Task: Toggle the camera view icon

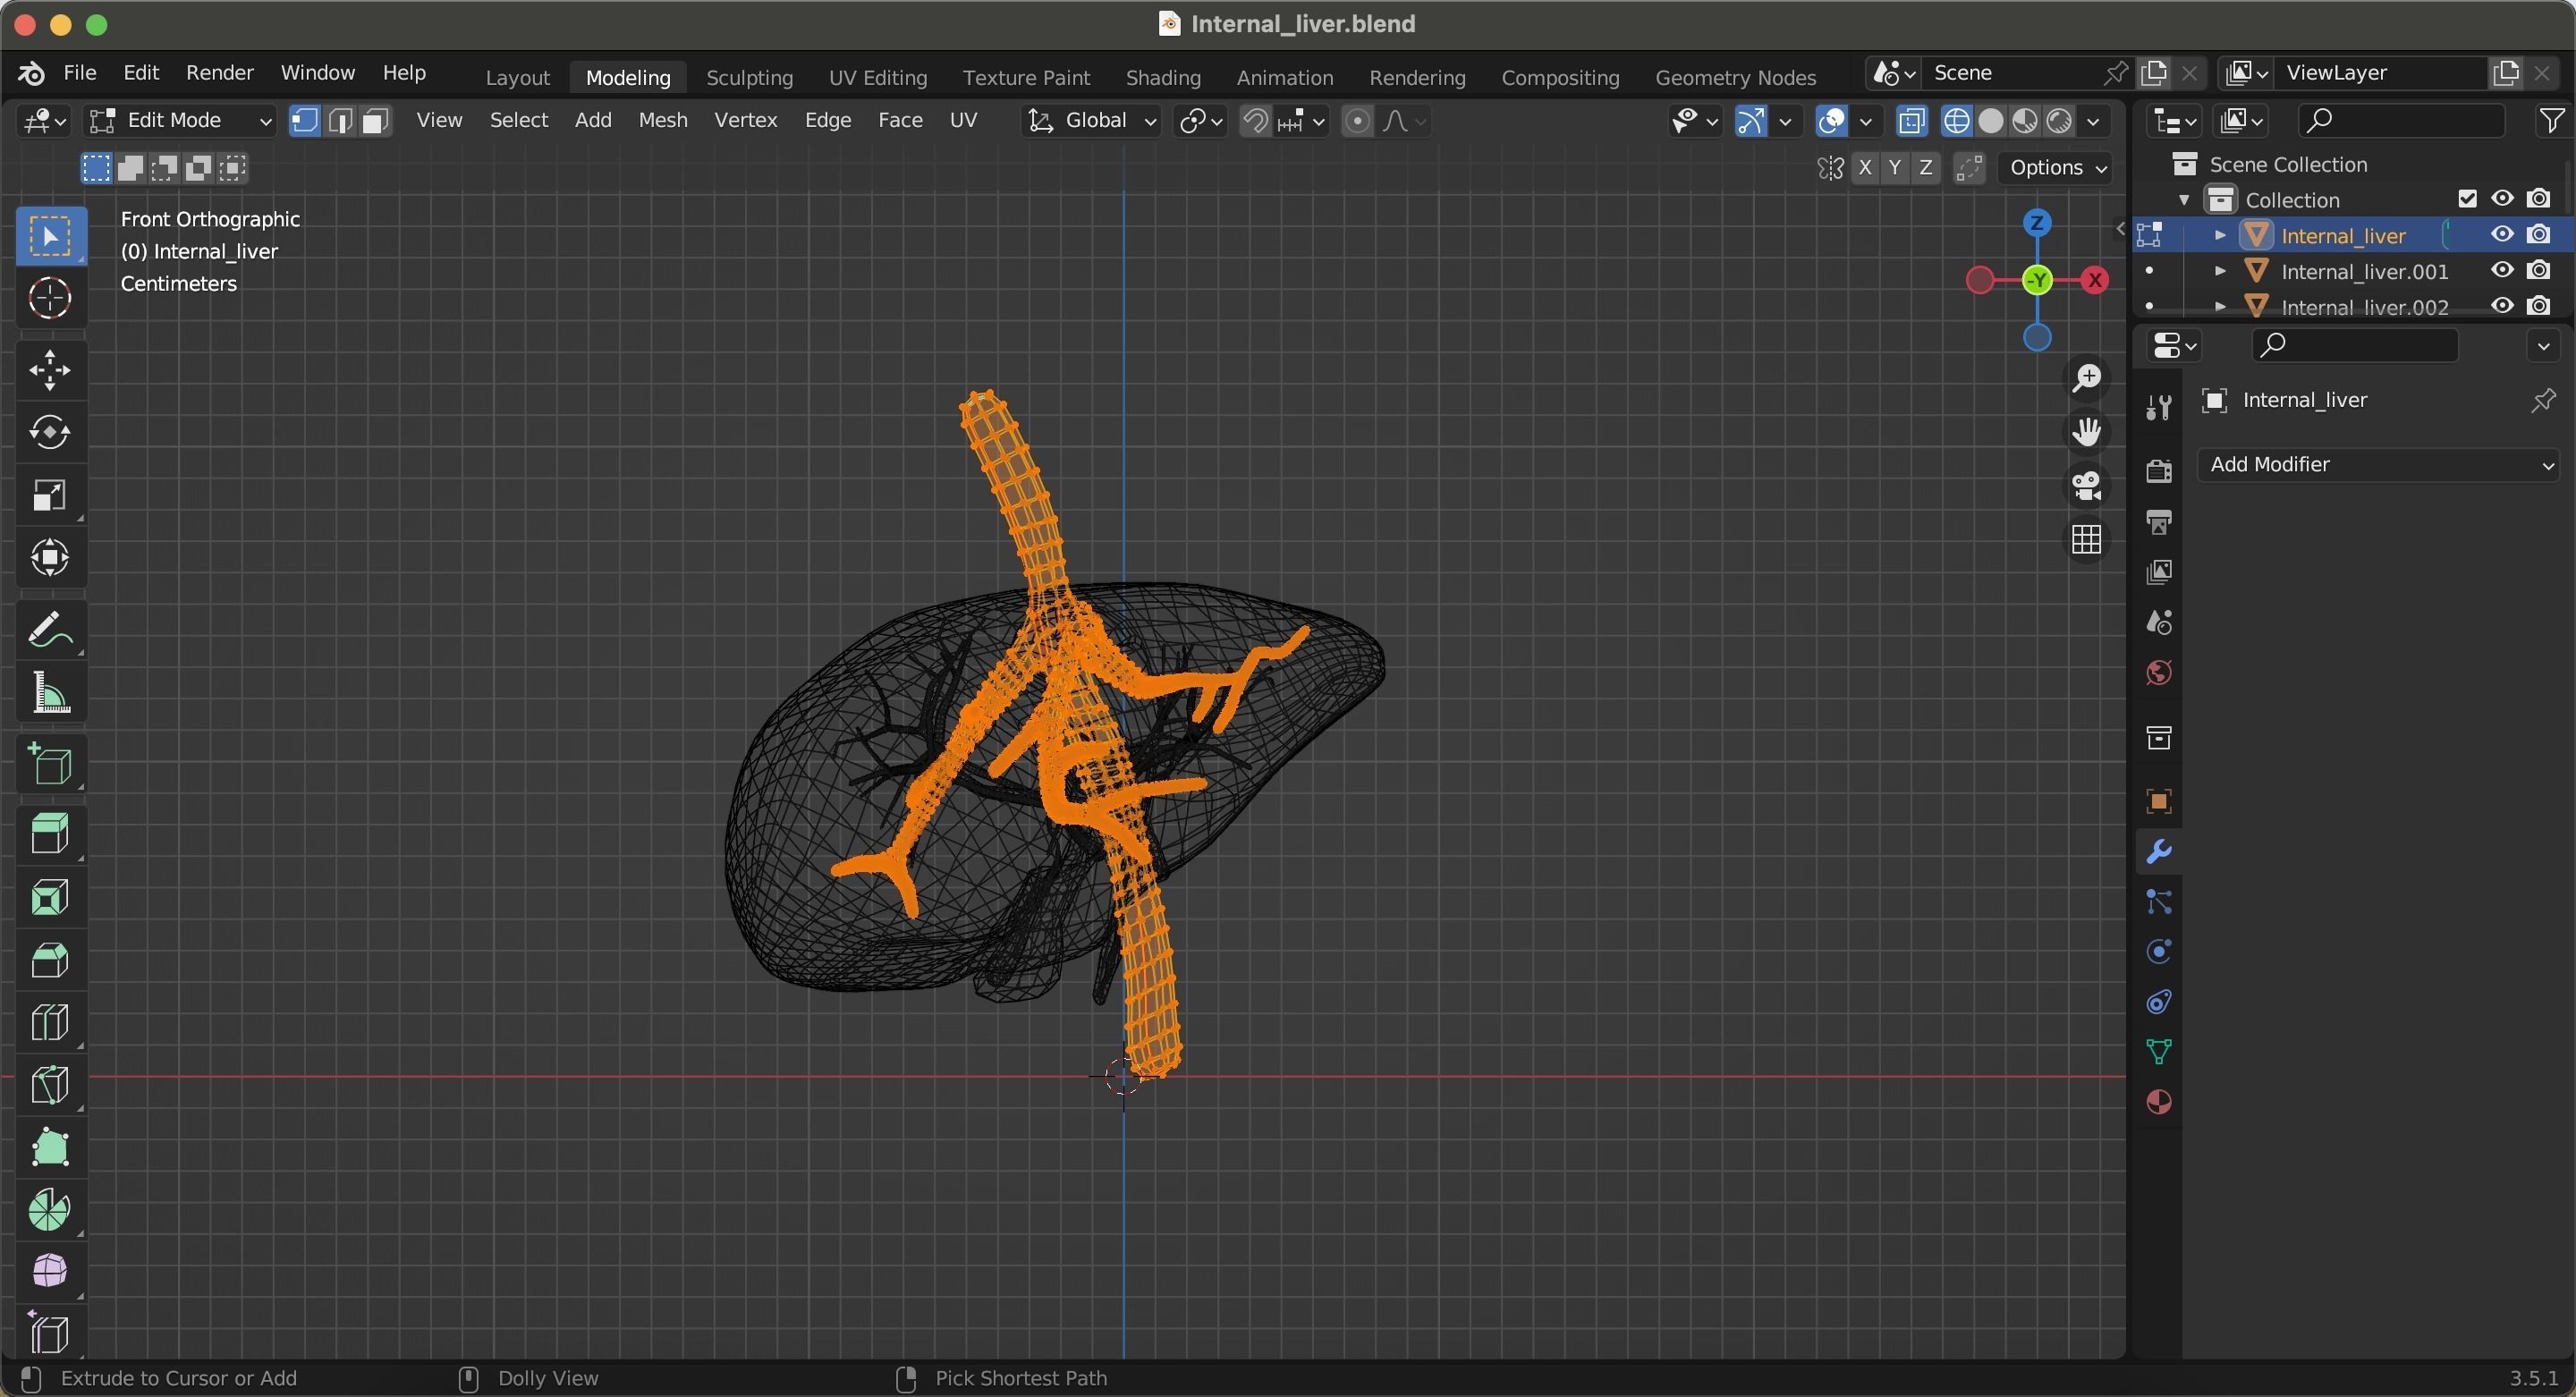Action: pos(2087,486)
